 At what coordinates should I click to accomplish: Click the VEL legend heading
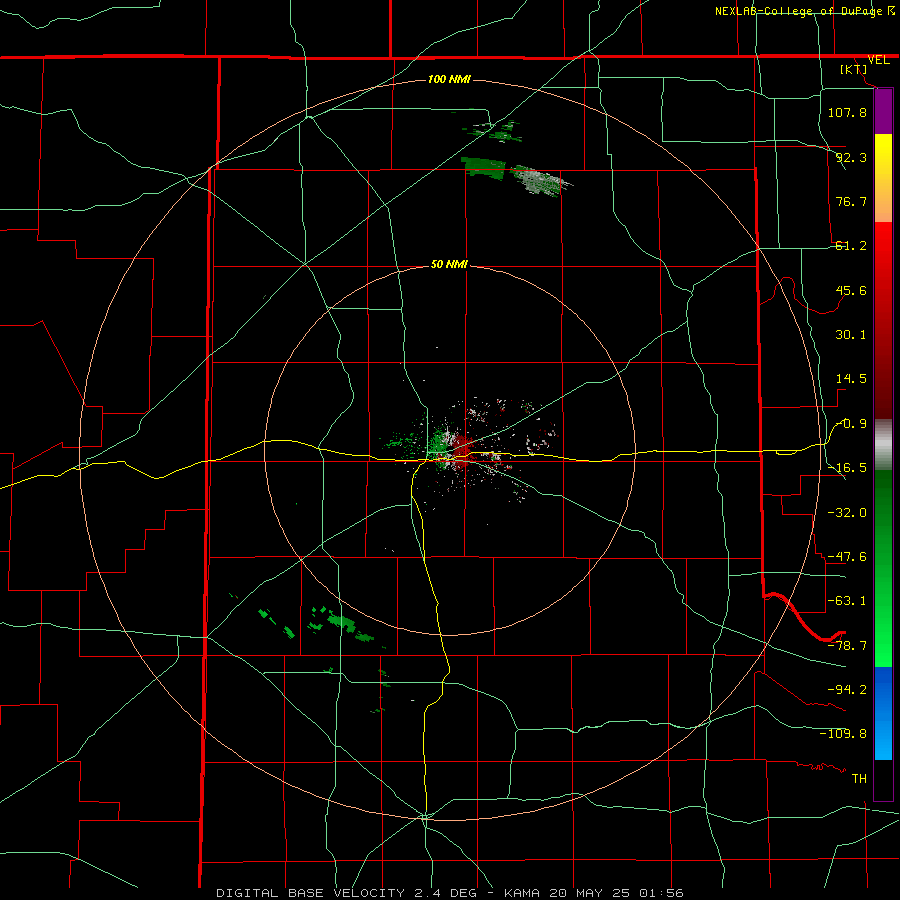point(878,60)
